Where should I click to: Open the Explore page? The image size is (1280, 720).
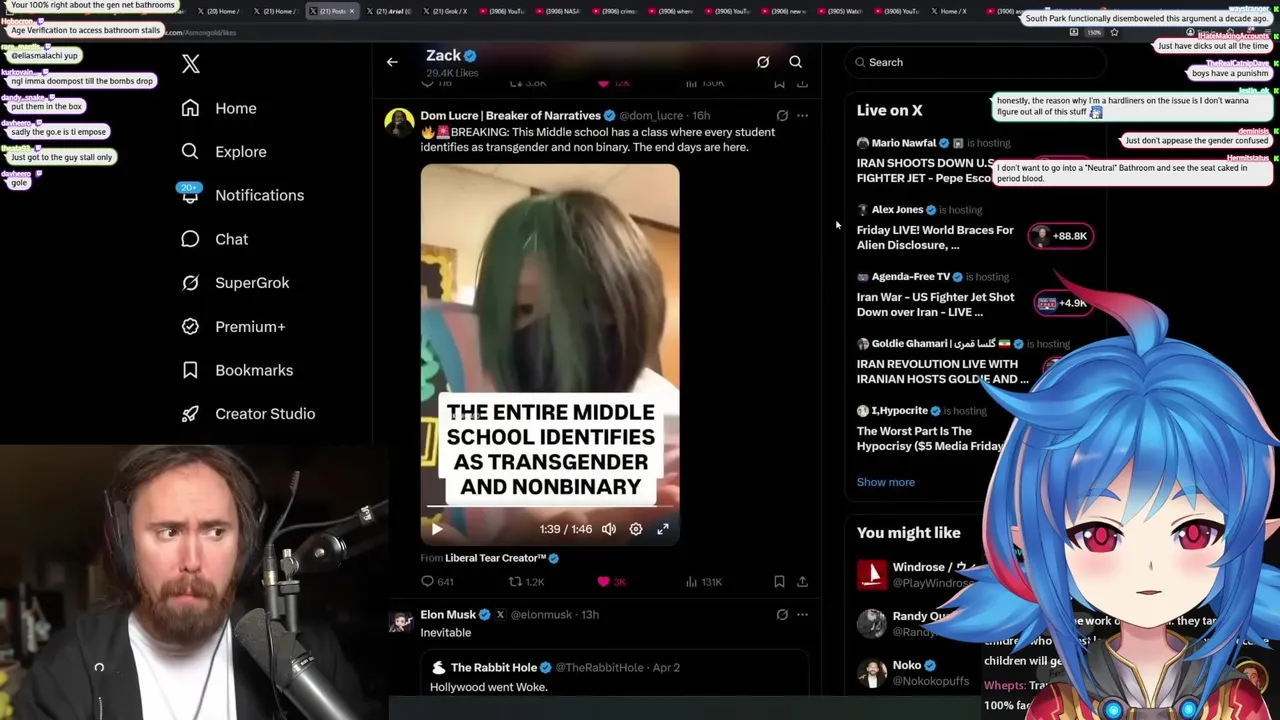(x=223, y=151)
